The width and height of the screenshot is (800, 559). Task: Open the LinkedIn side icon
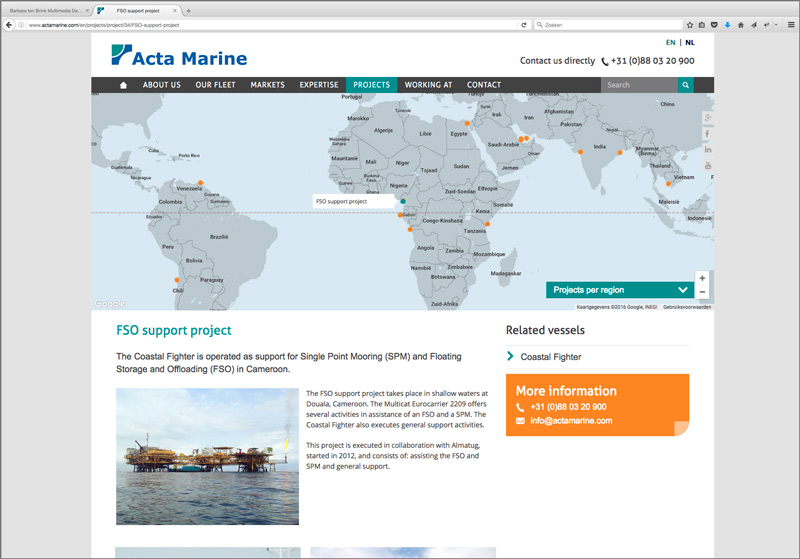click(708, 149)
